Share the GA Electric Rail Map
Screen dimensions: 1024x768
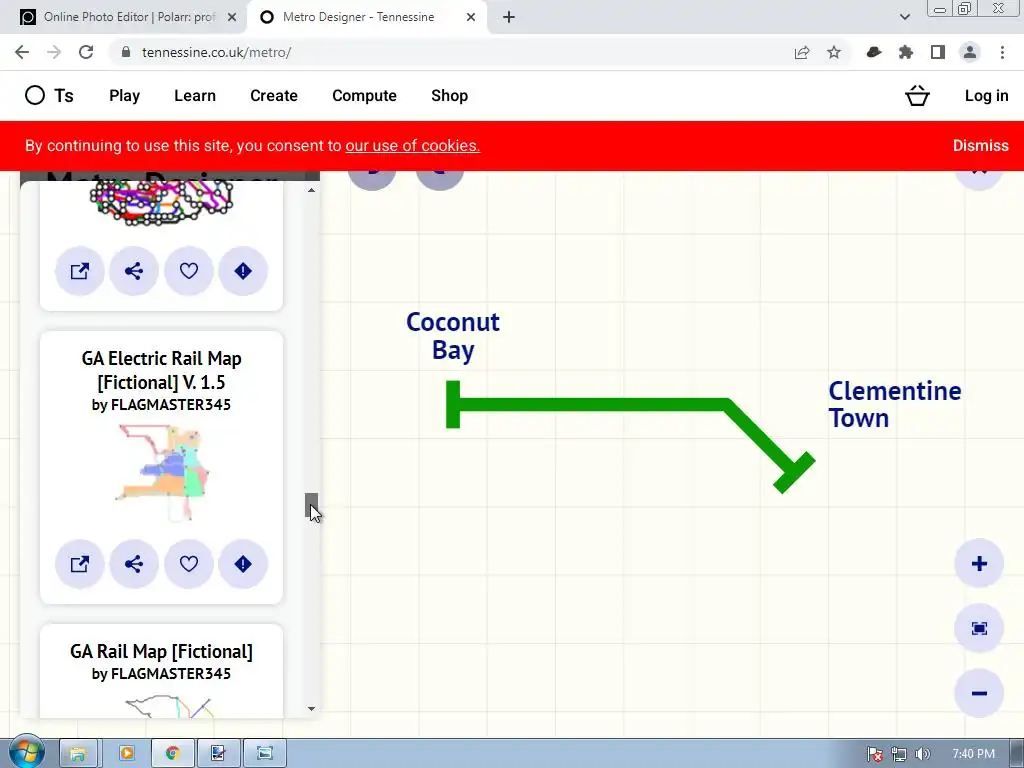[x=134, y=564]
